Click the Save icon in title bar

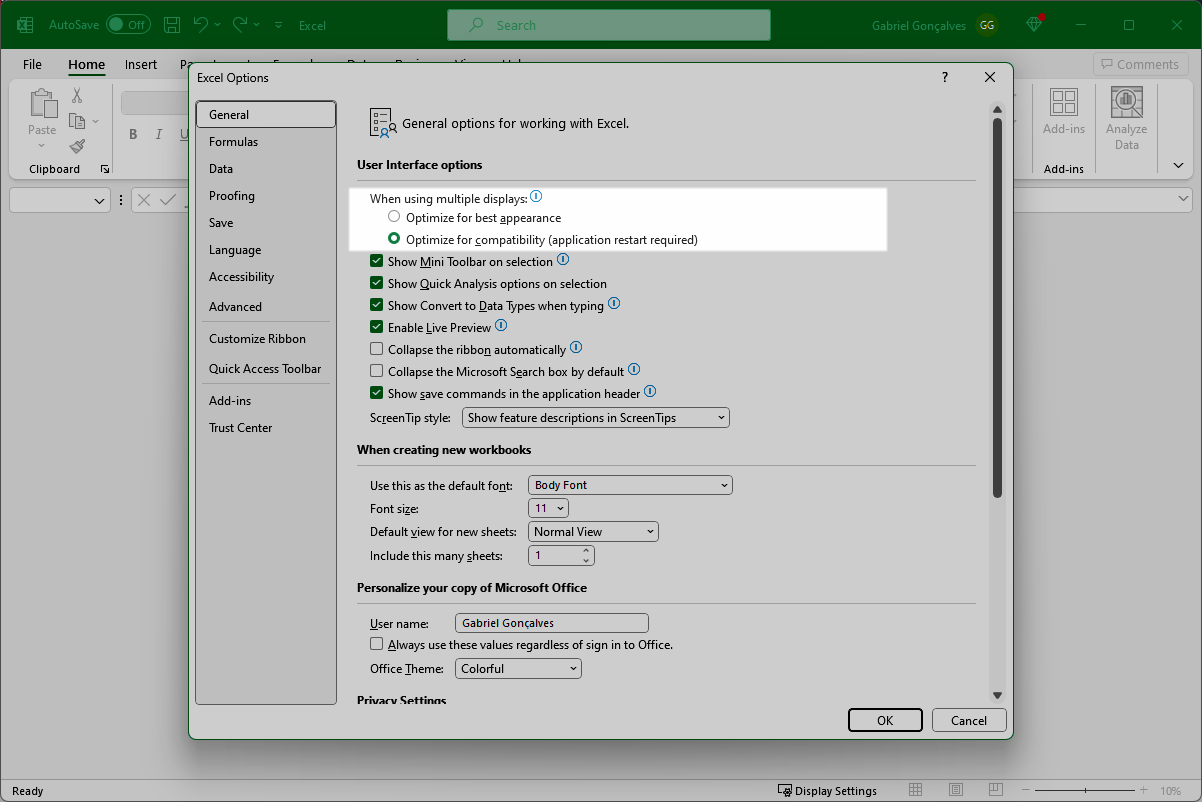tap(172, 25)
